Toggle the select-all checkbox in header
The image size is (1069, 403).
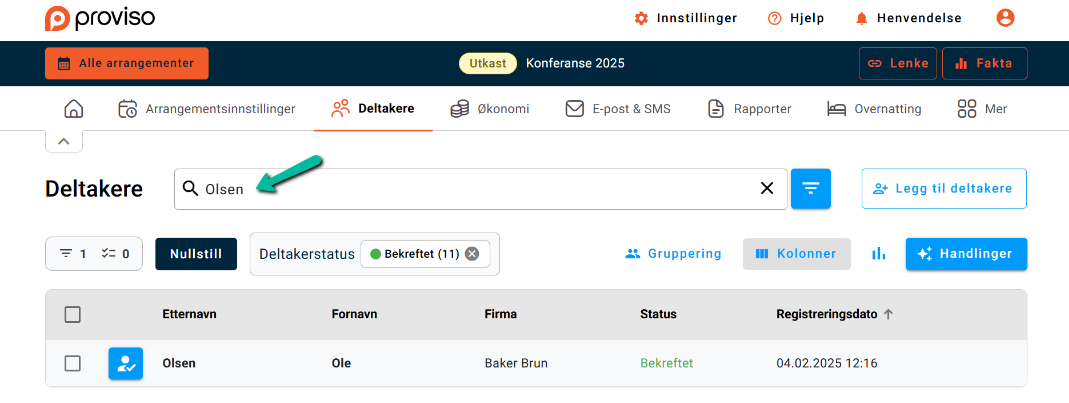coord(72,314)
